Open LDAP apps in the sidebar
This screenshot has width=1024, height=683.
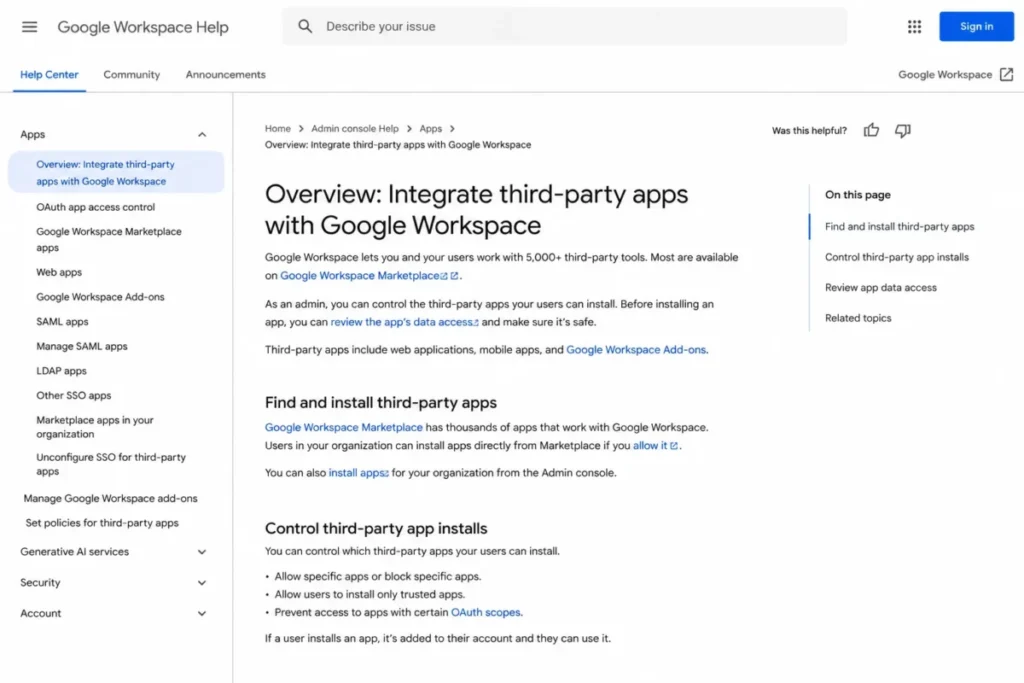tap(61, 371)
